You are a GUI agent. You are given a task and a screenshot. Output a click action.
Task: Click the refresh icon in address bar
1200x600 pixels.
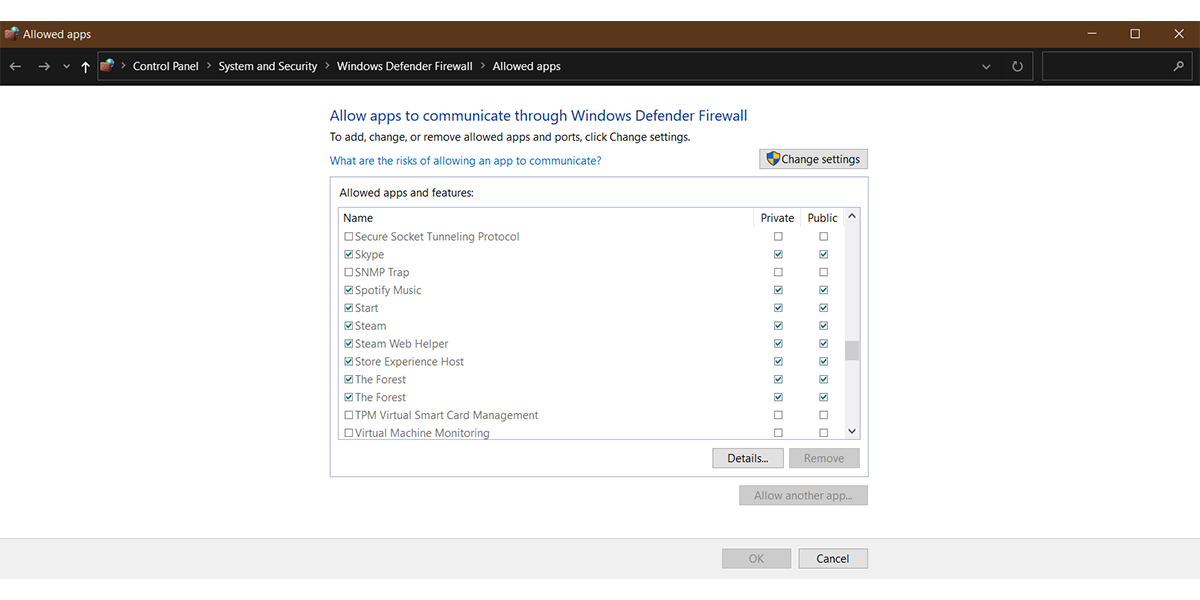pyautogui.click(x=1017, y=67)
